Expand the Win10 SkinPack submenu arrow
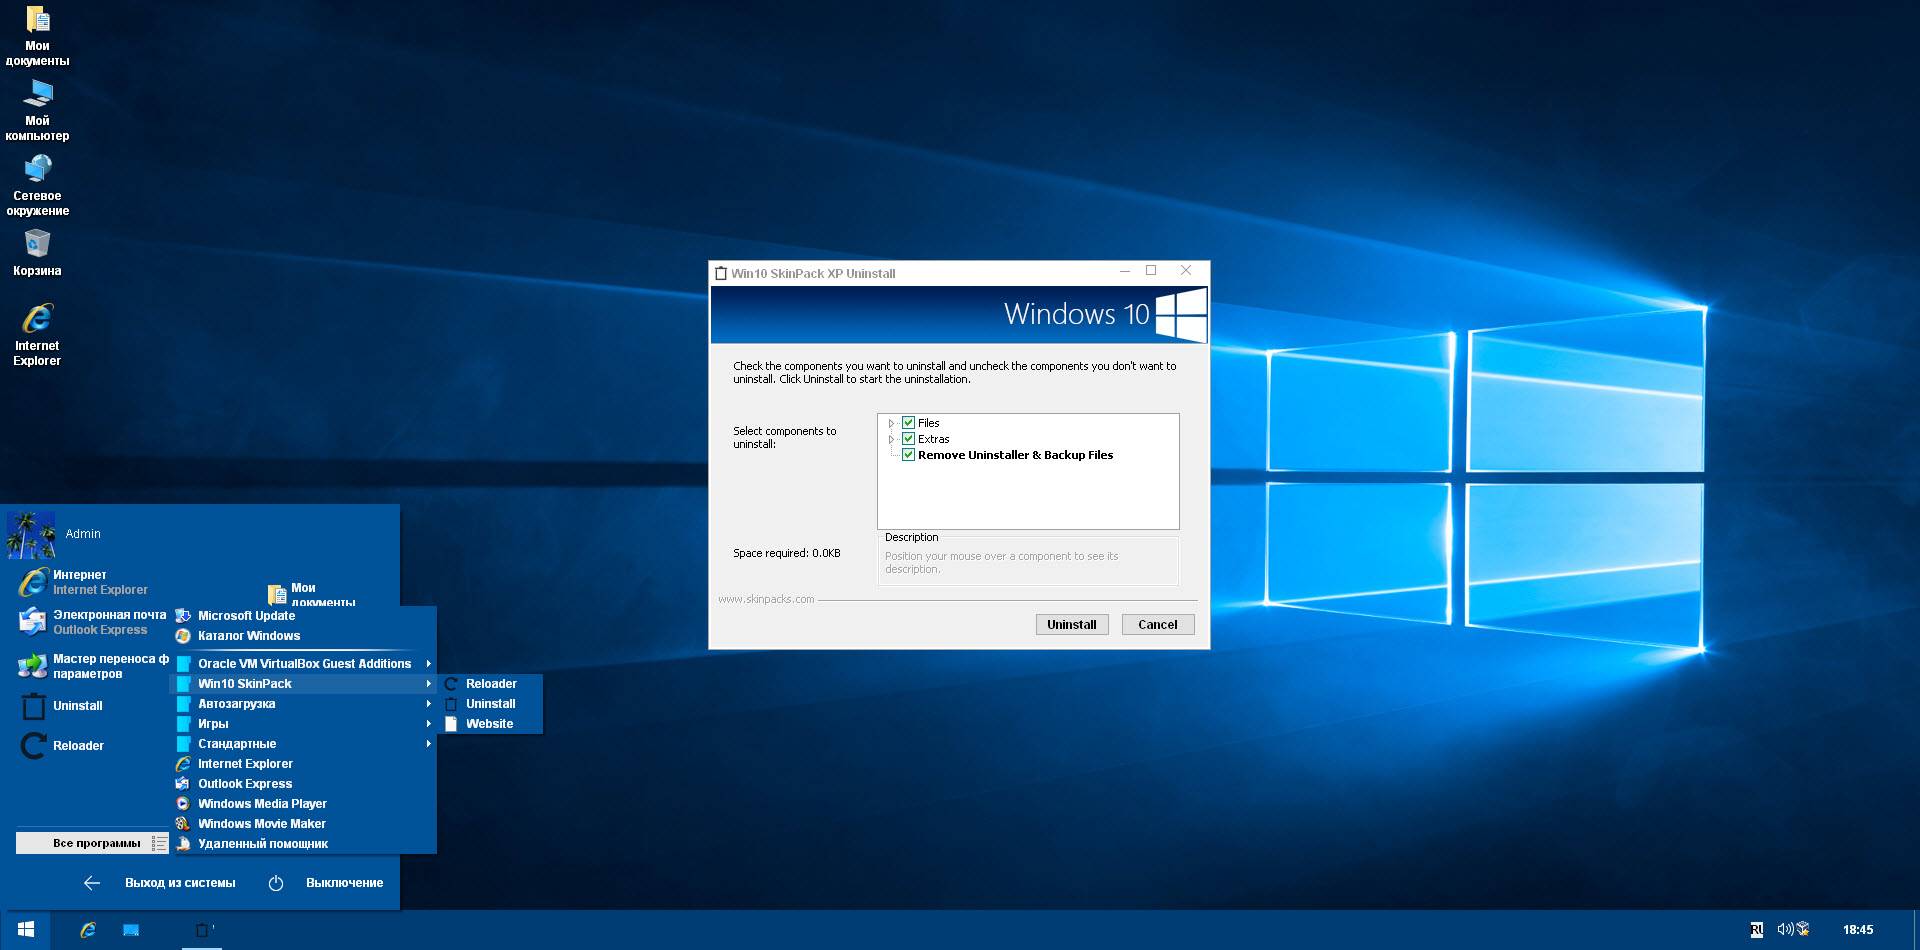 click(x=428, y=684)
